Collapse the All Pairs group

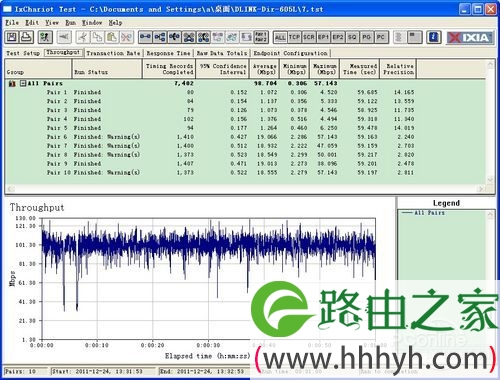tap(23, 83)
